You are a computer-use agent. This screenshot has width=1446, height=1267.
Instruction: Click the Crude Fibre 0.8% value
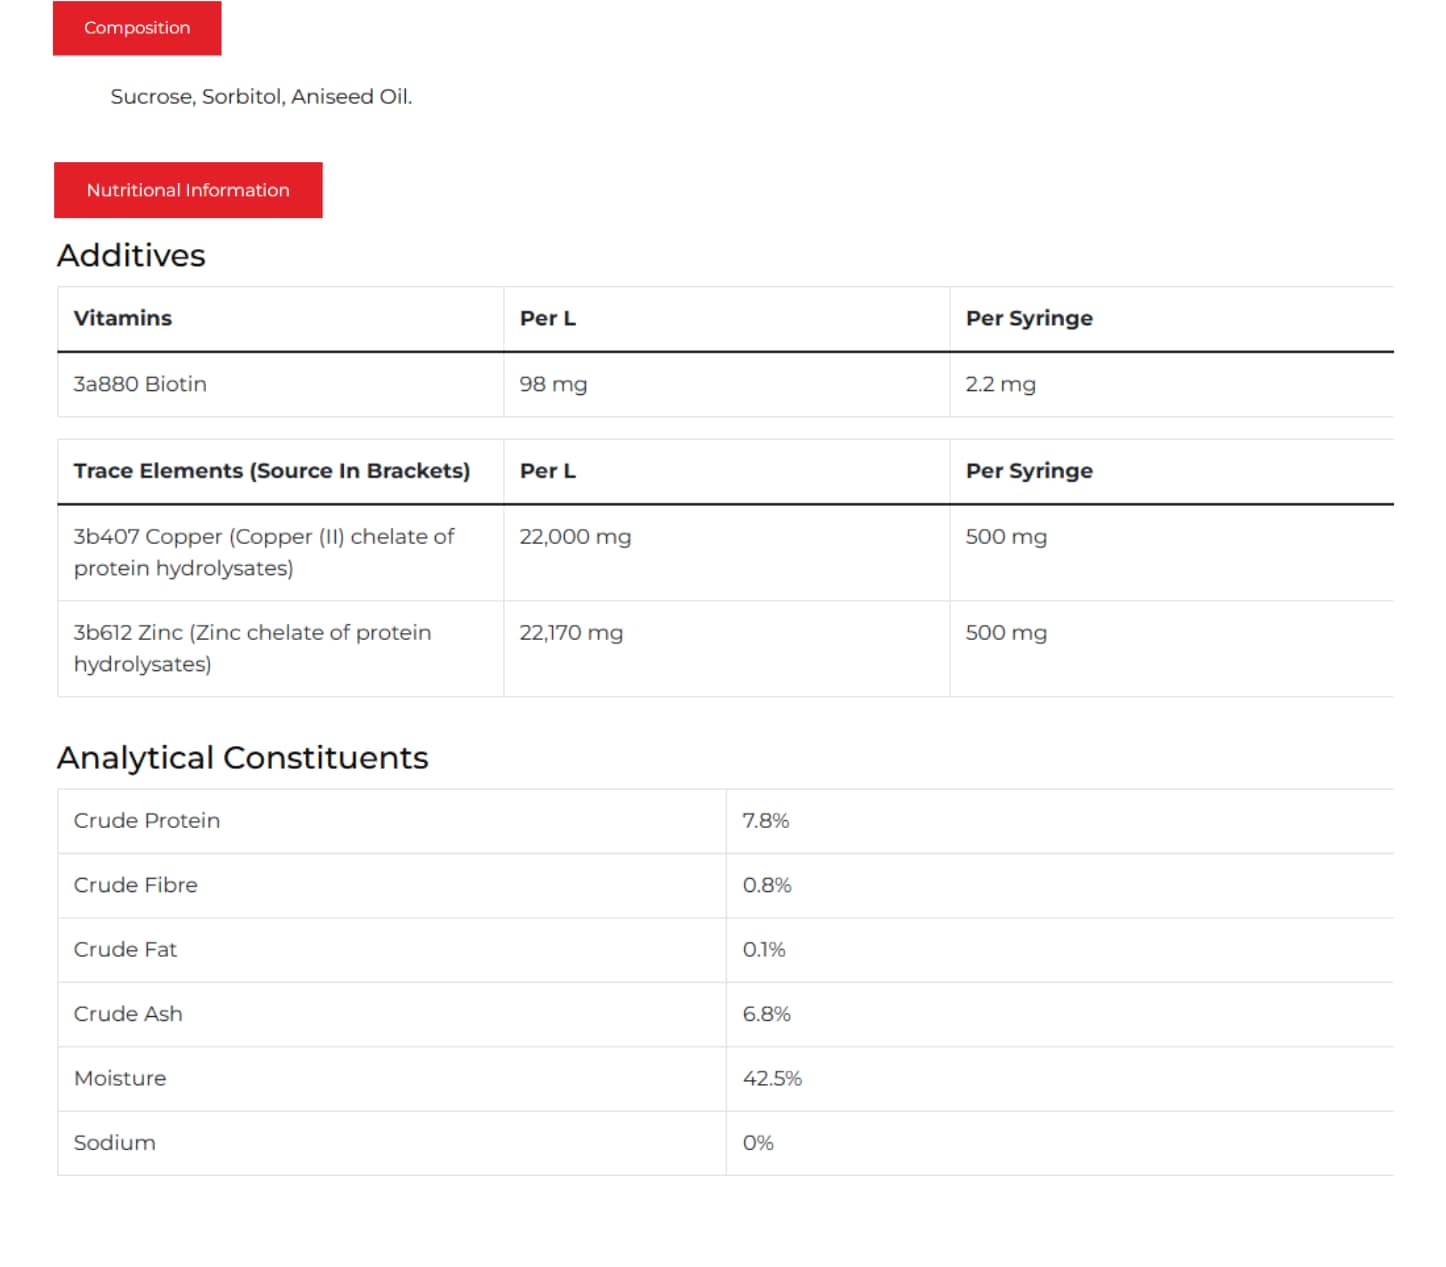tap(767, 885)
